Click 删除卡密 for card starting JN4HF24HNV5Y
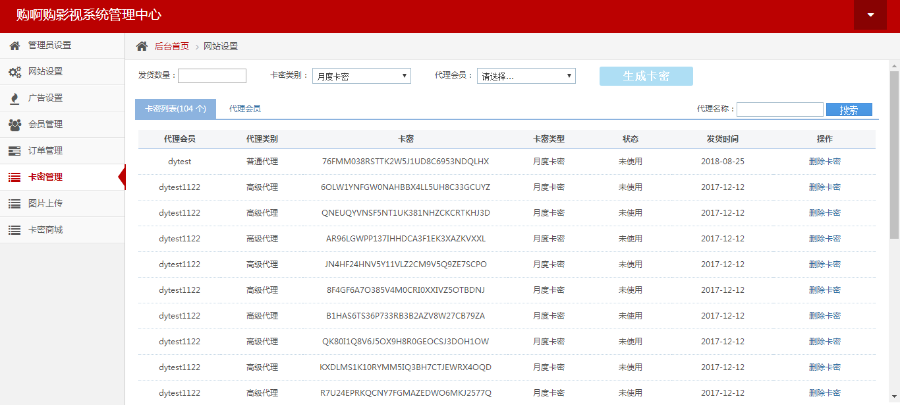 coord(825,264)
